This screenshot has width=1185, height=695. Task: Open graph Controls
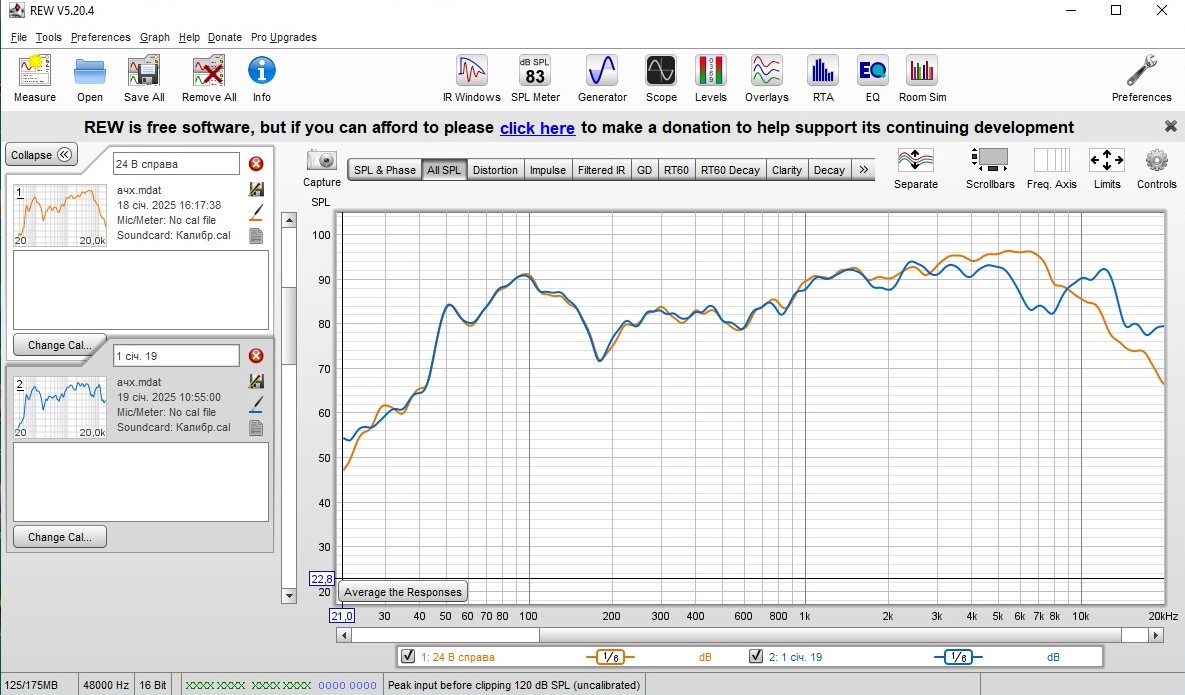click(1156, 168)
